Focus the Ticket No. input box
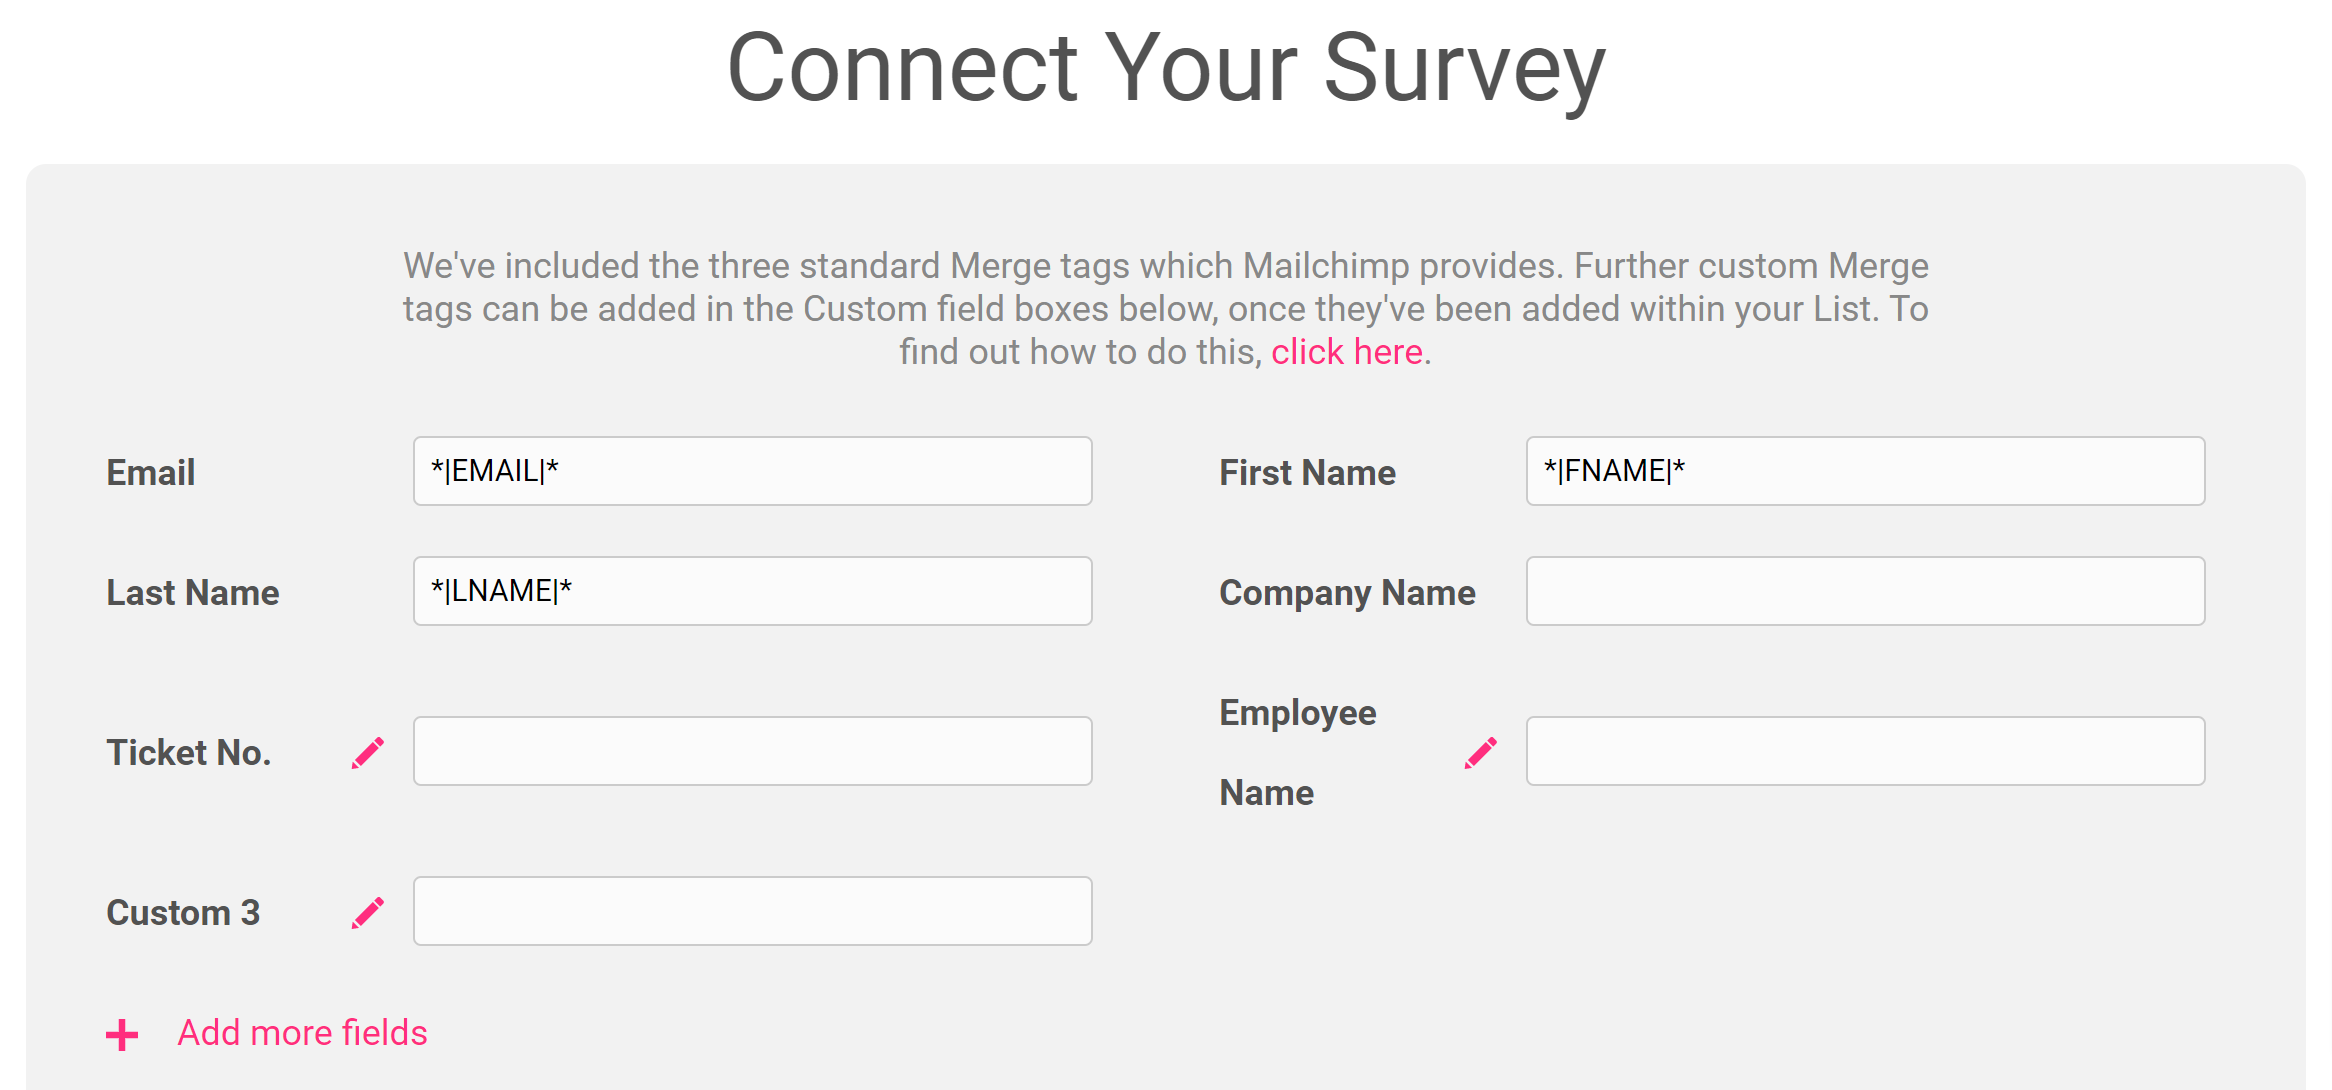 pos(753,751)
